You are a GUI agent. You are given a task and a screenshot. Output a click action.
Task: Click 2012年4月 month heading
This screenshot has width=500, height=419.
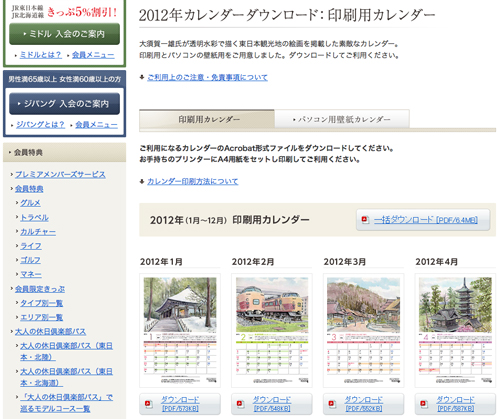pos(437,262)
